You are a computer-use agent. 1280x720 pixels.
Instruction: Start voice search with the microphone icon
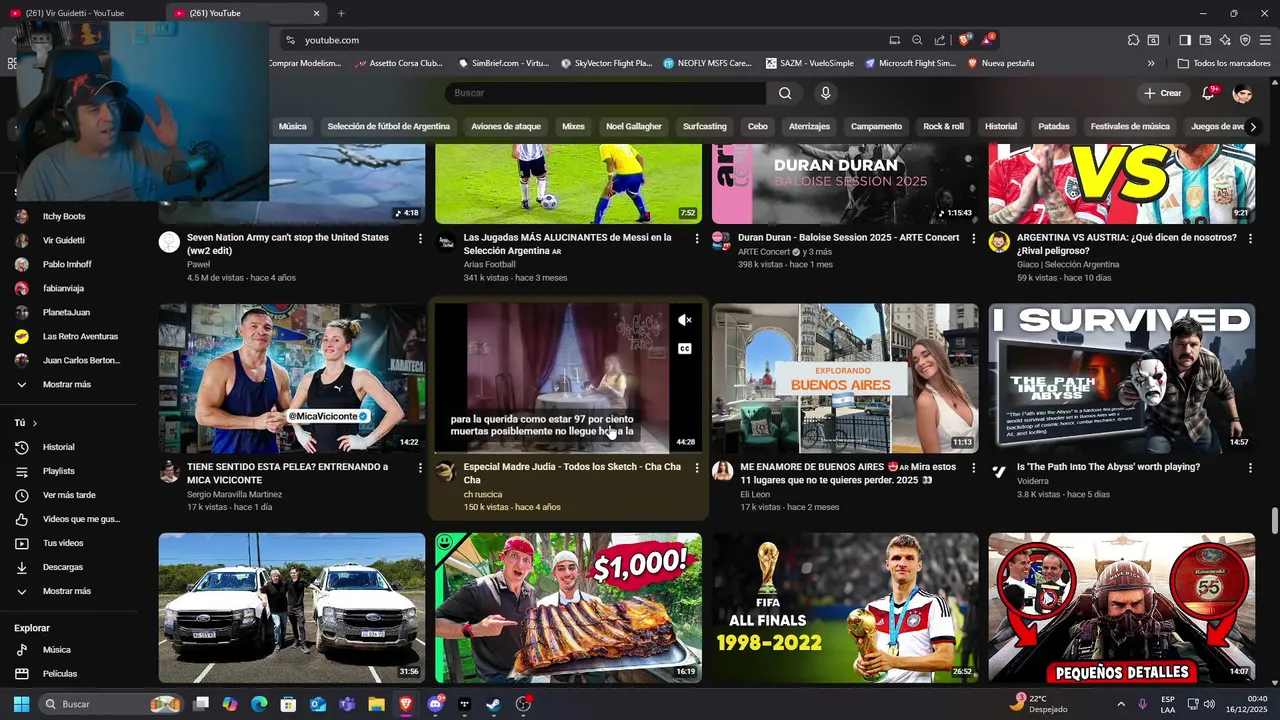pos(825,93)
